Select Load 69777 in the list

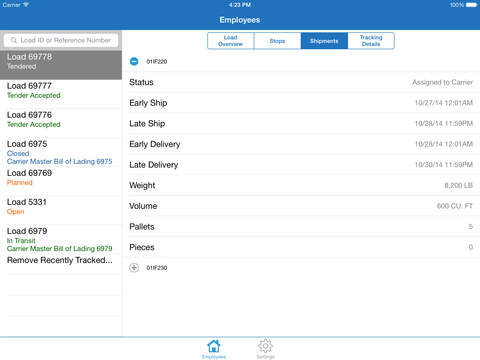tap(61, 94)
